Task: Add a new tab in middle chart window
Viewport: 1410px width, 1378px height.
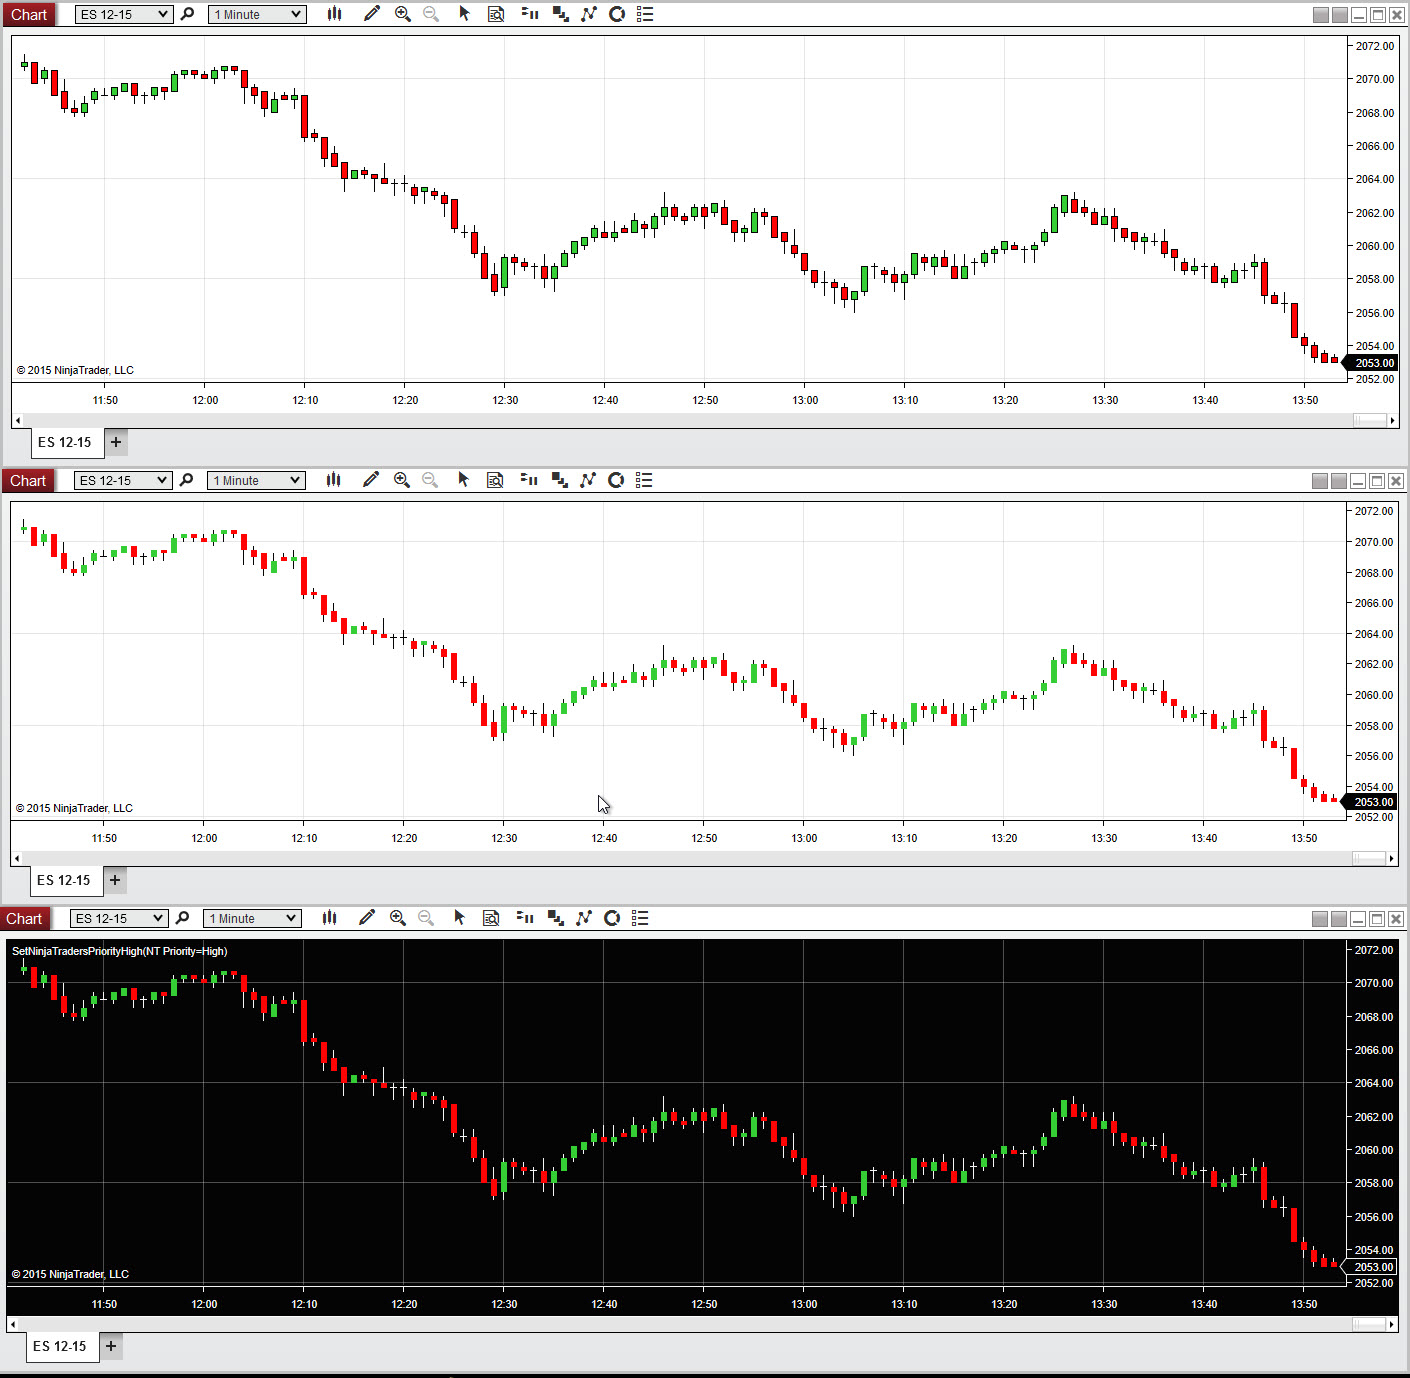Action: point(115,880)
